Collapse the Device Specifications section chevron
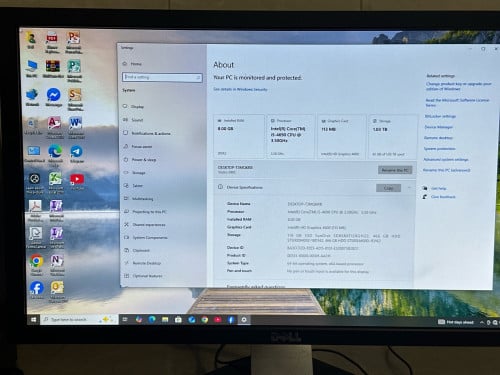Image resolution: width=500 pixels, height=375 pixels. click(409, 188)
